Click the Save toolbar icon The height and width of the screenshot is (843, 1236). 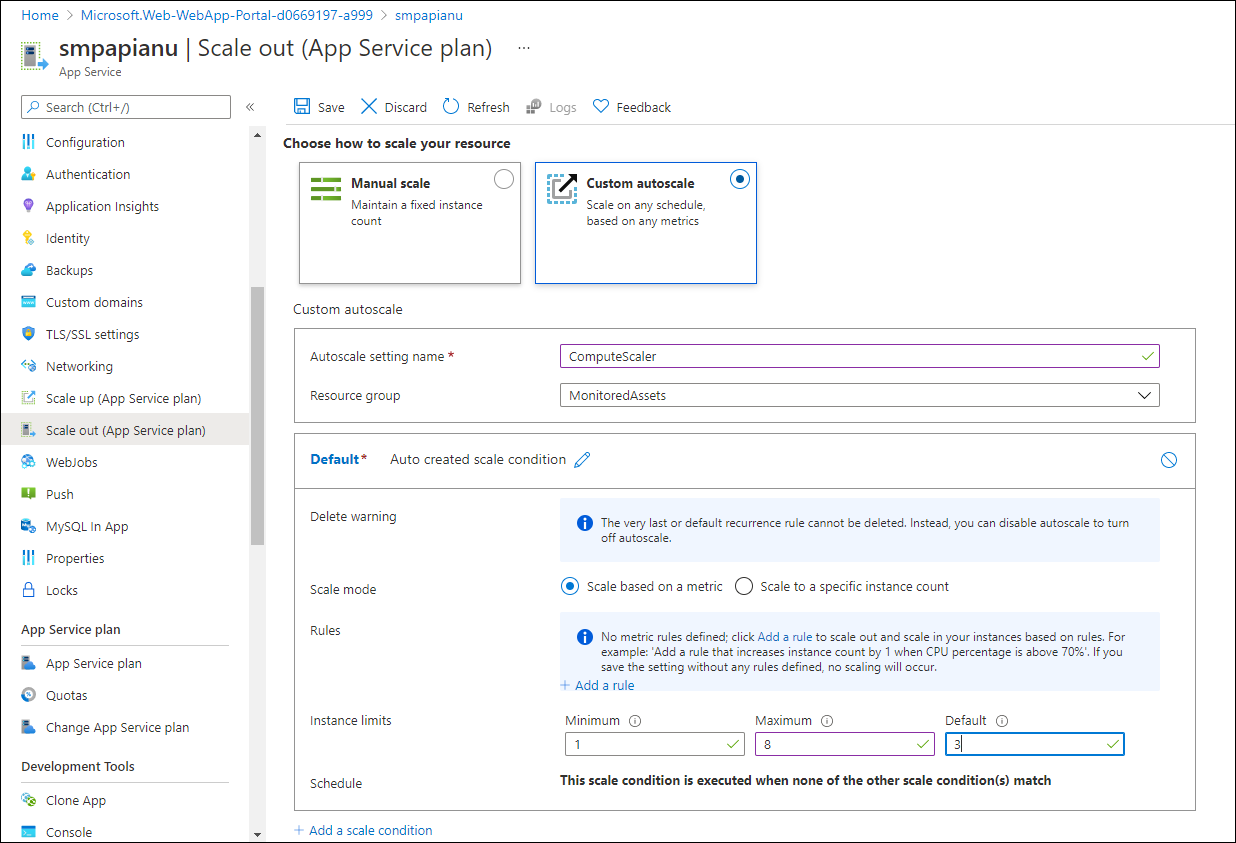[x=300, y=106]
